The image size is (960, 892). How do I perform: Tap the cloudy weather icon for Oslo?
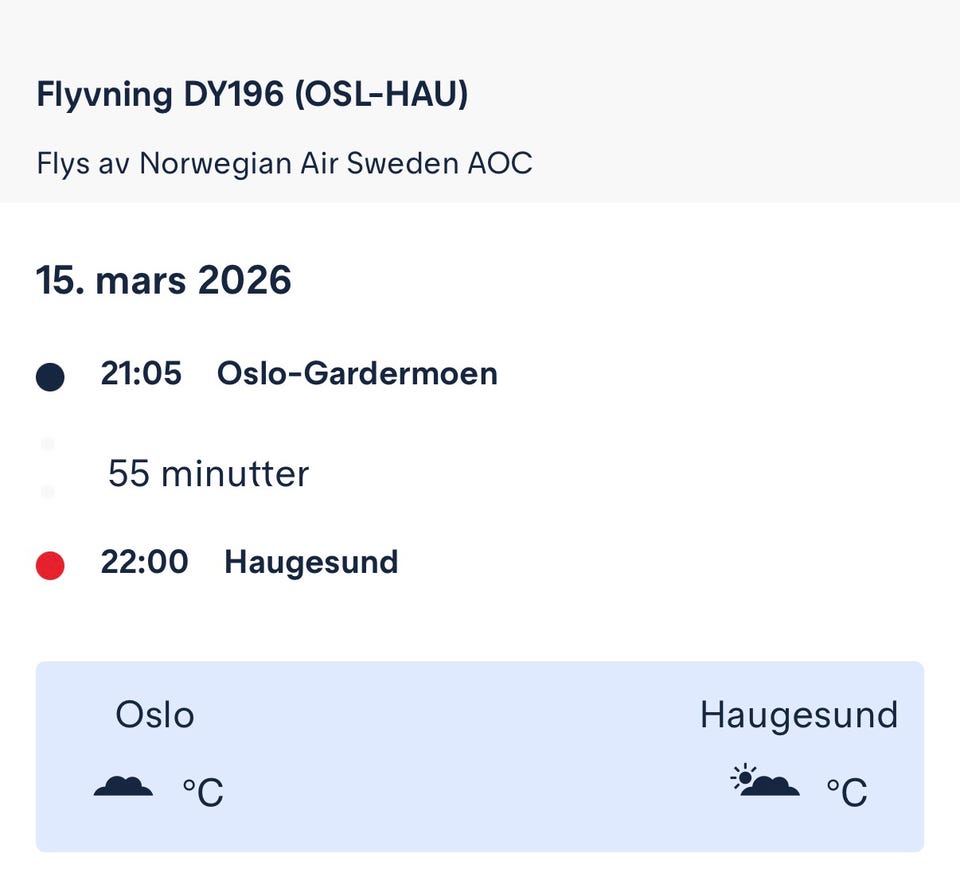tap(123, 787)
